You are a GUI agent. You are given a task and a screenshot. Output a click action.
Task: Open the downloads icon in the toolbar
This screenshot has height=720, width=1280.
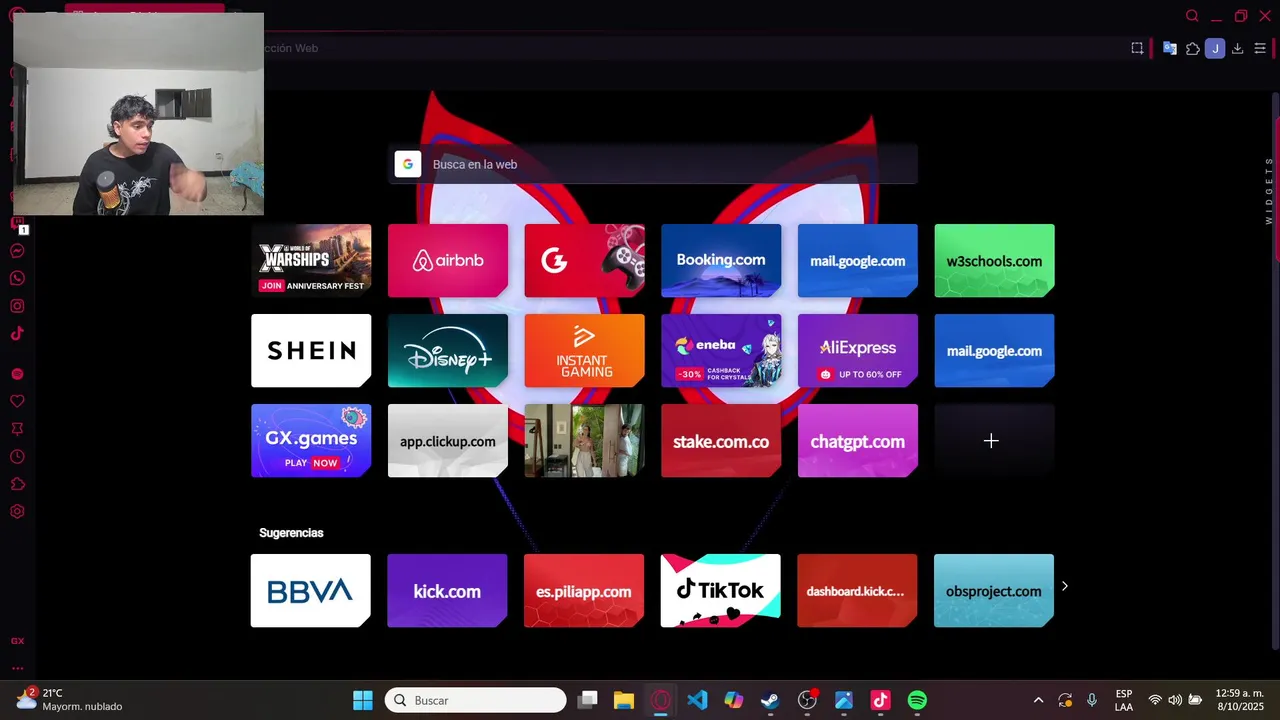(x=1237, y=48)
